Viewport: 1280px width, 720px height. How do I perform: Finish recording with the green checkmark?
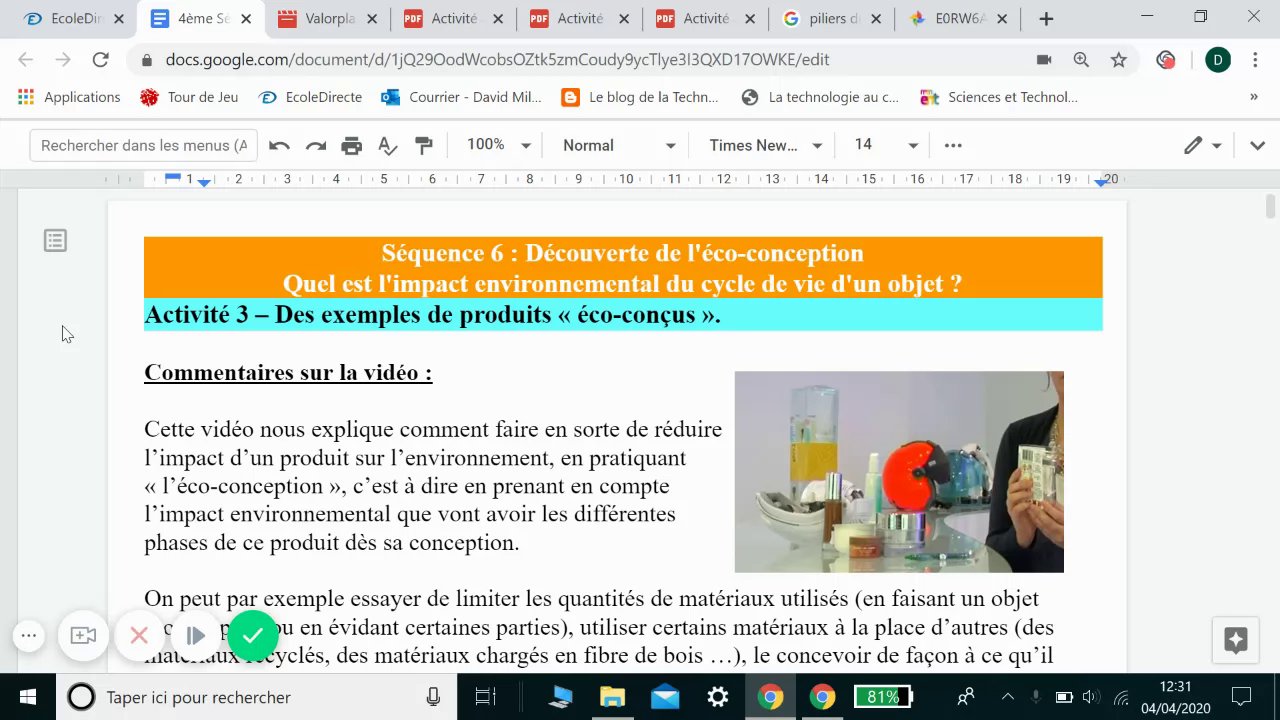pyautogui.click(x=253, y=635)
